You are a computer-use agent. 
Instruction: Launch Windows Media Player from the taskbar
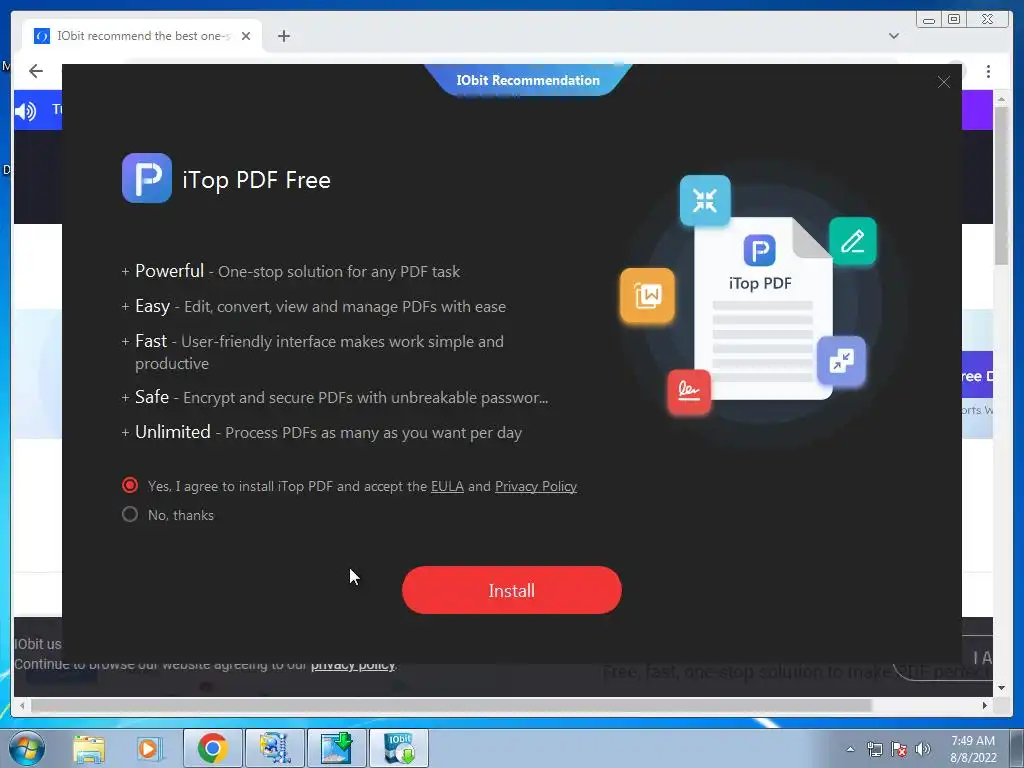tap(148, 748)
